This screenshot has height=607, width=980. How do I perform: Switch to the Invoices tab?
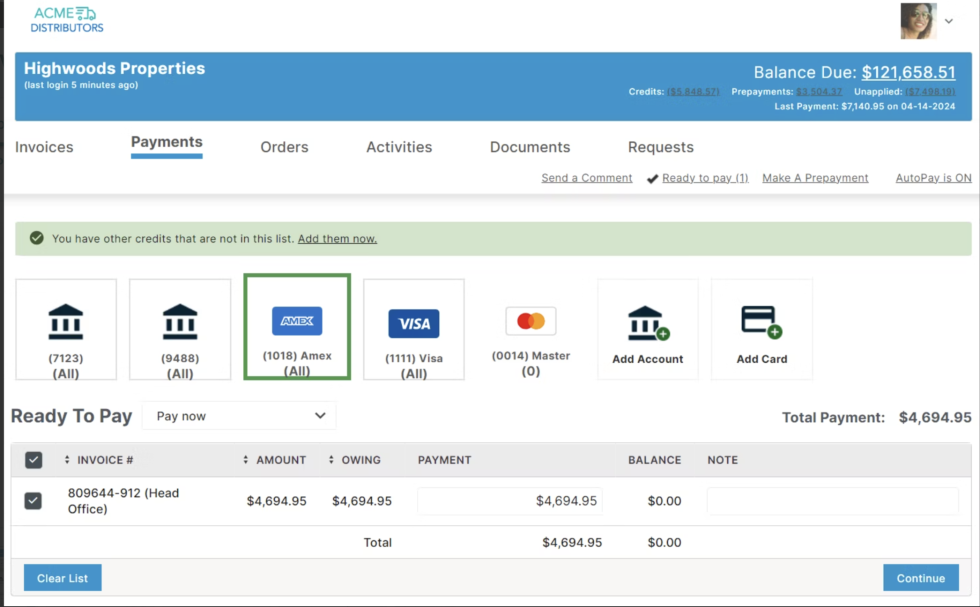pyautogui.click(x=44, y=147)
